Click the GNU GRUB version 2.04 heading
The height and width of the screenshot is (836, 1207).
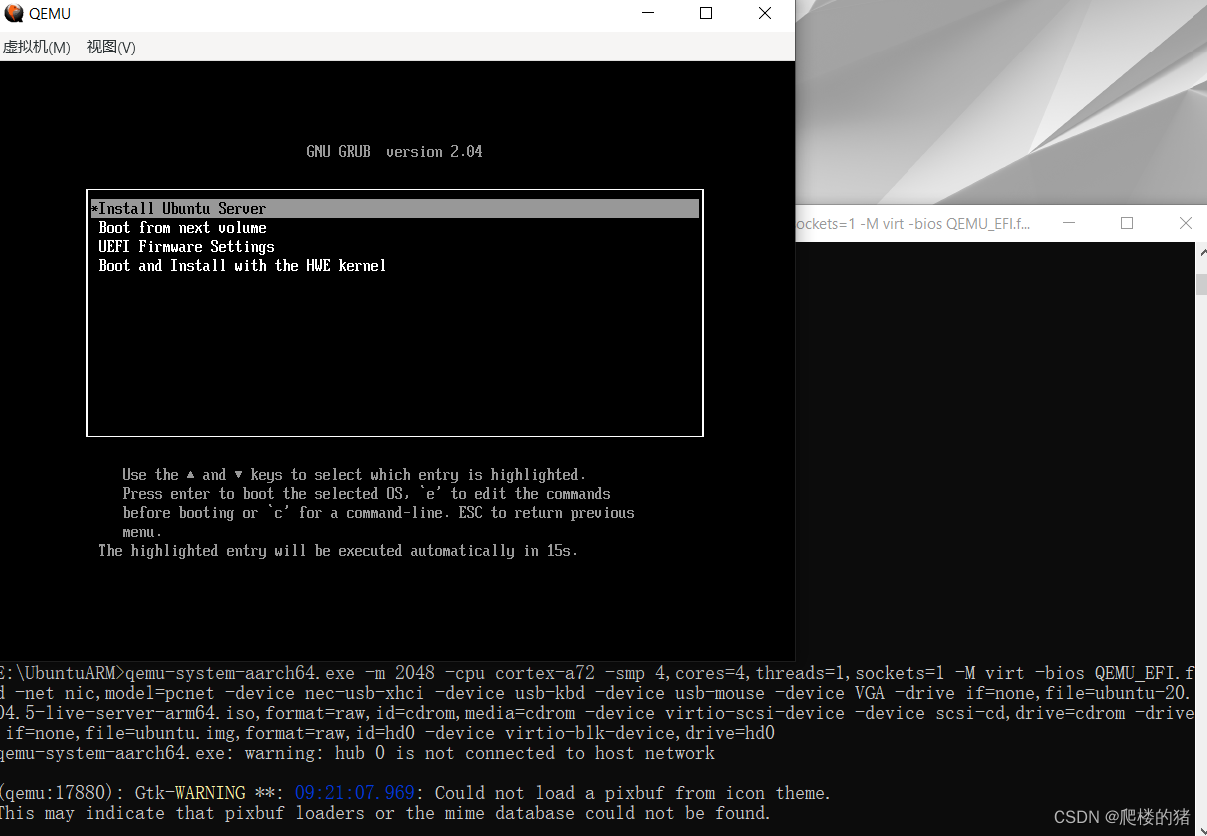tap(394, 152)
